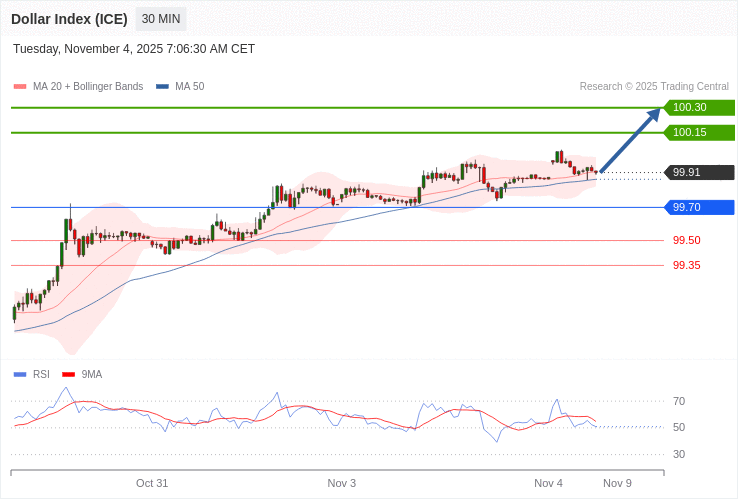
Task: Select the green 100.15 resistance label
Action: (x=699, y=132)
